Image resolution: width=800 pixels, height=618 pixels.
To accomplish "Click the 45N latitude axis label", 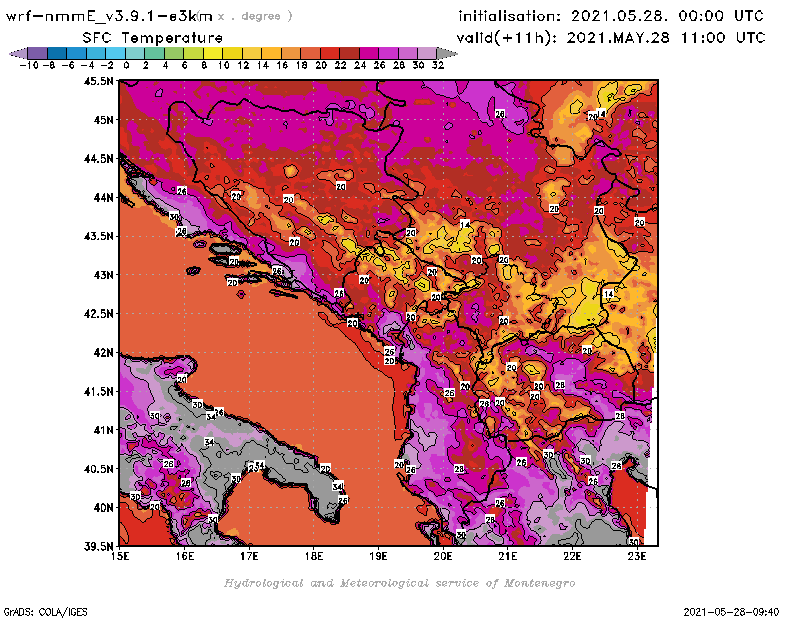I will pos(103,120).
